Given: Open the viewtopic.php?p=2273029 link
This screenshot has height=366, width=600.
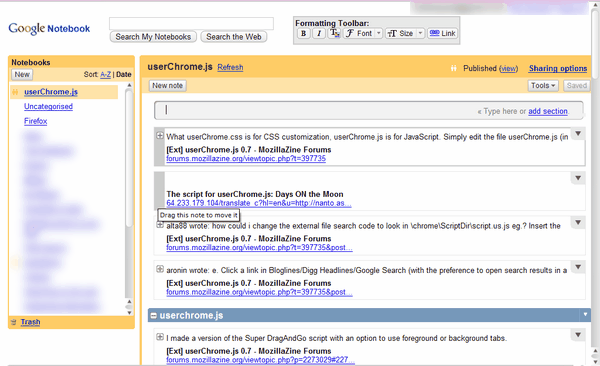Looking at the screenshot, I should click(x=261, y=360).
